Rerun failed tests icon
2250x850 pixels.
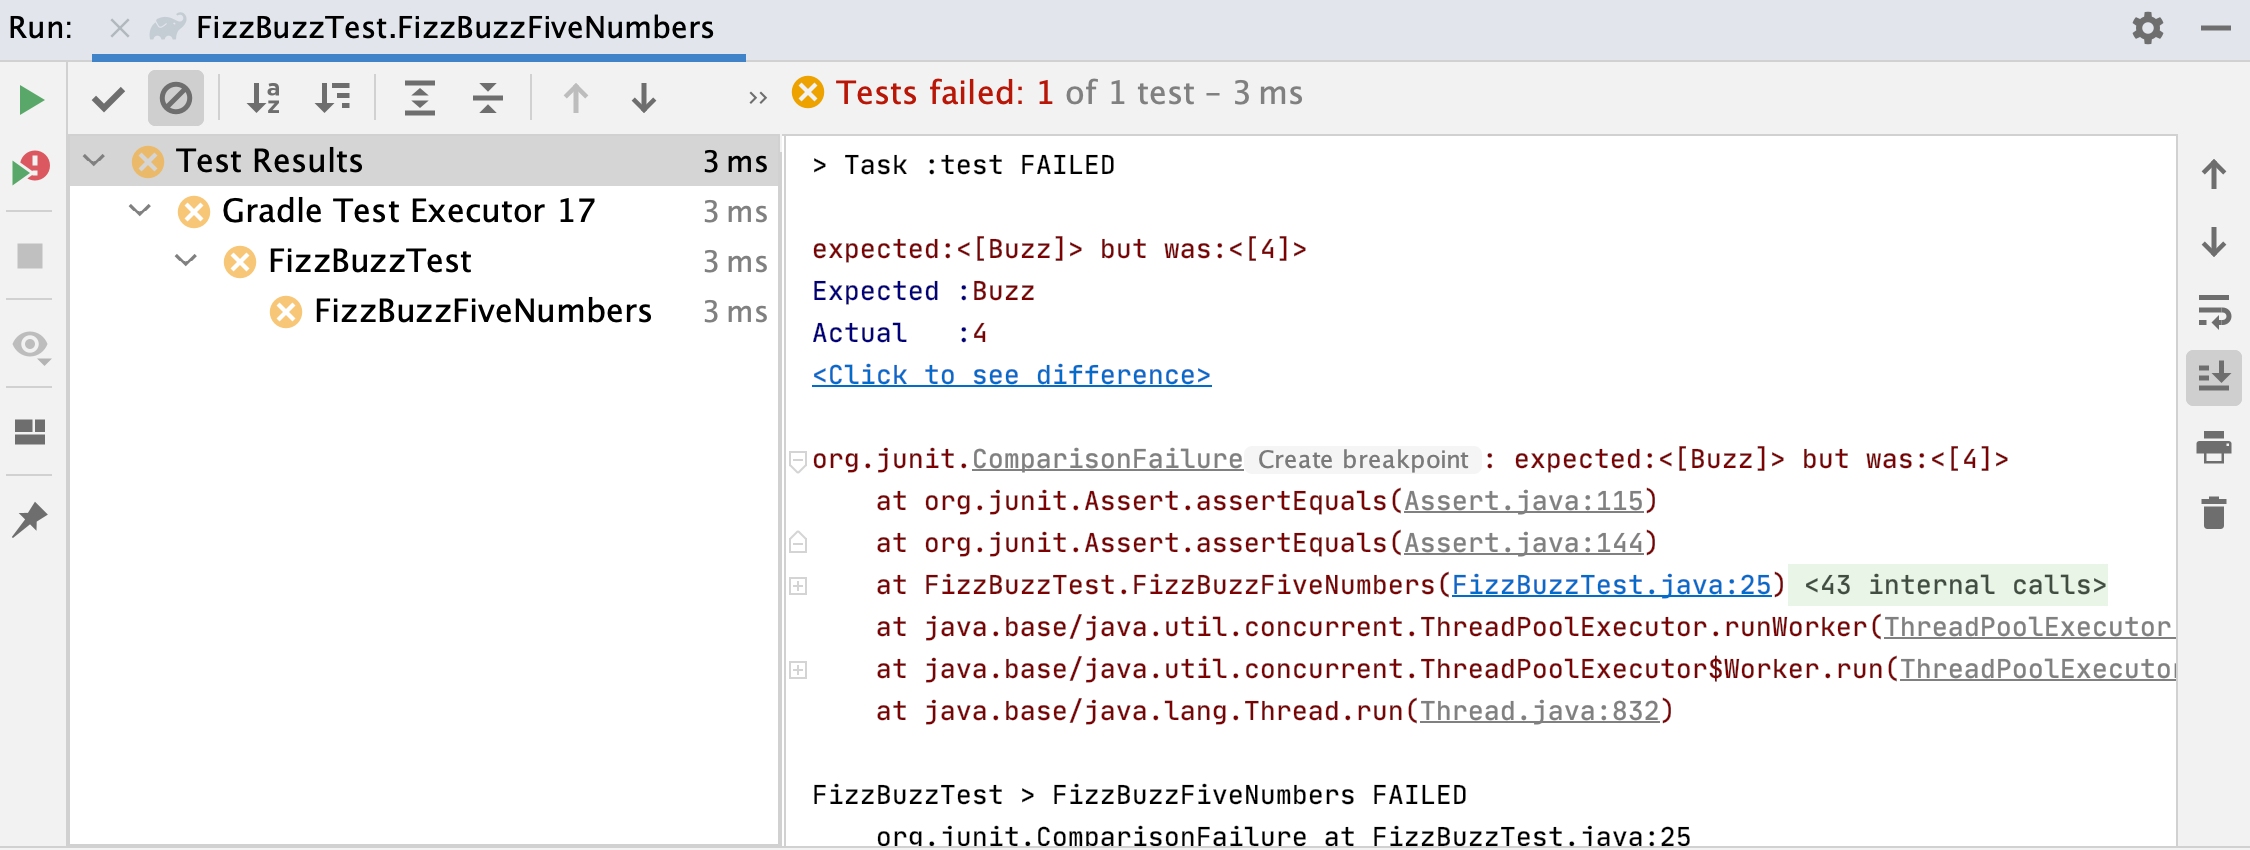pos(31,168)
